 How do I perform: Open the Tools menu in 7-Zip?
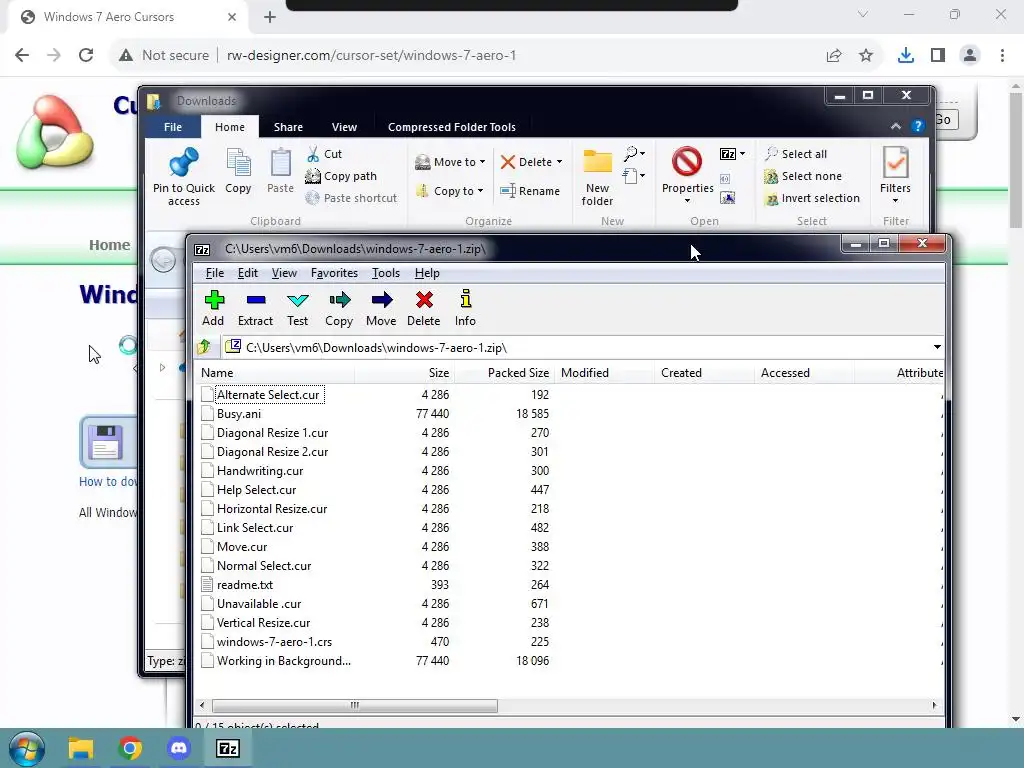(386, 273)
